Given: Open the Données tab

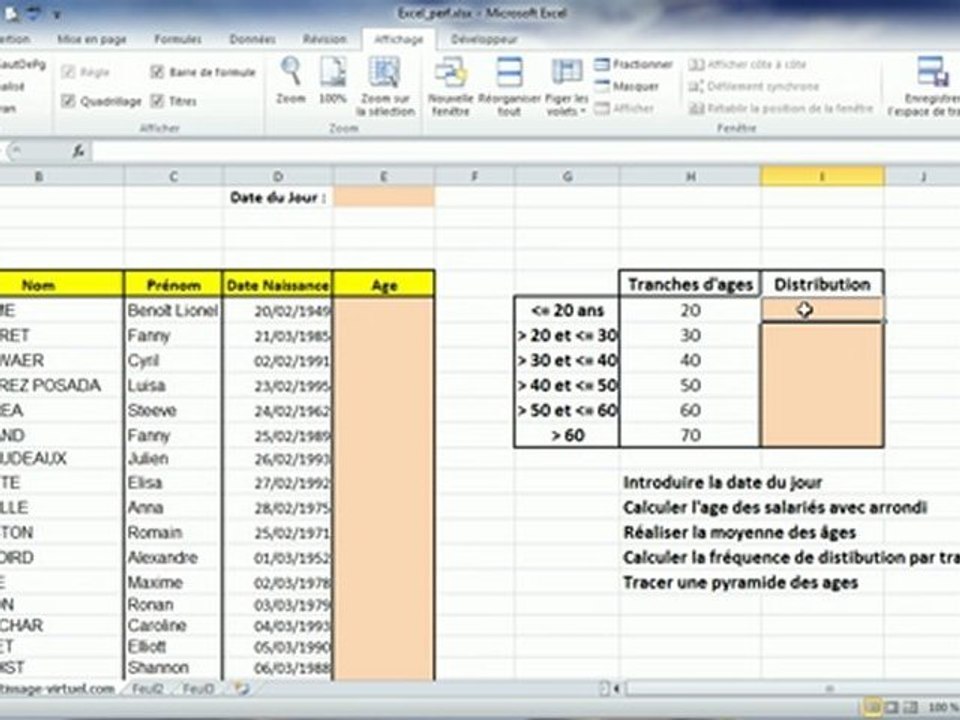Looking at the screenshot, I should point(252,39).
